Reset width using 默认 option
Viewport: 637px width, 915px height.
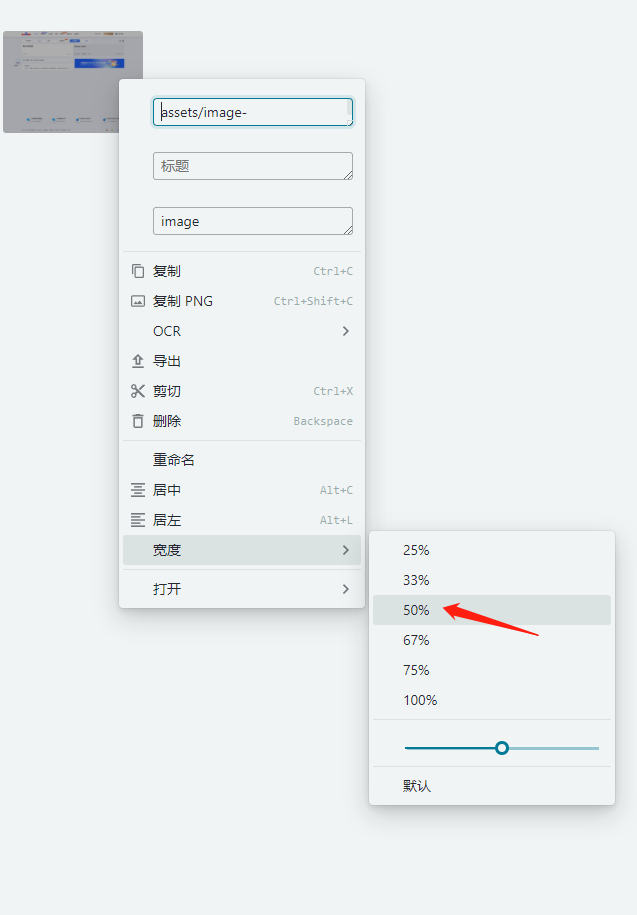coord(417,786)
